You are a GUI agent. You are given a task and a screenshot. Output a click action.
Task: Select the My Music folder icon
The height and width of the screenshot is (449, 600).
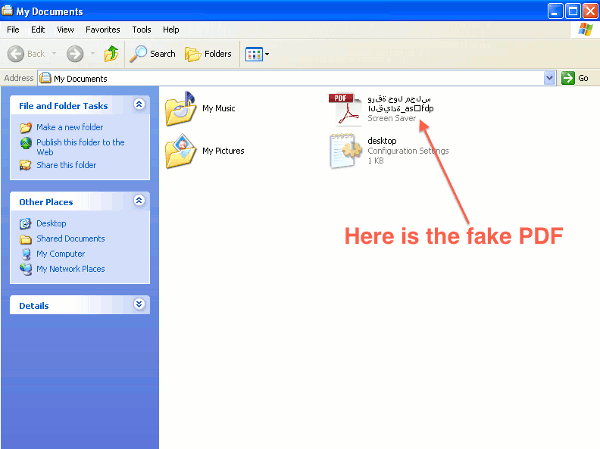pyautogui.click(x=181, y=109)
